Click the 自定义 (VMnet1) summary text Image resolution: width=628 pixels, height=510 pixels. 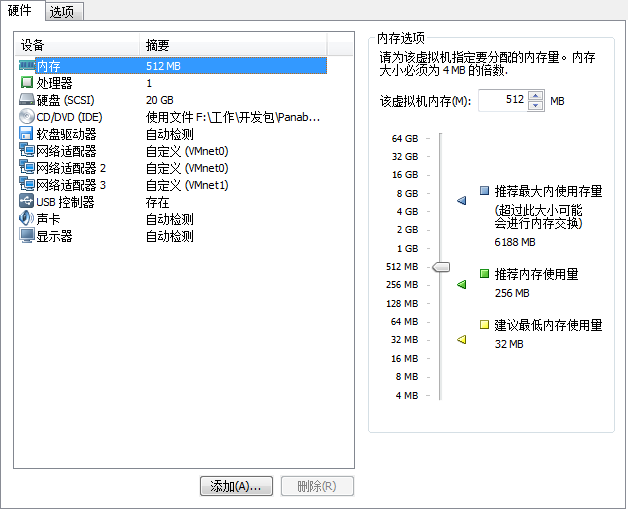[187, 185]
